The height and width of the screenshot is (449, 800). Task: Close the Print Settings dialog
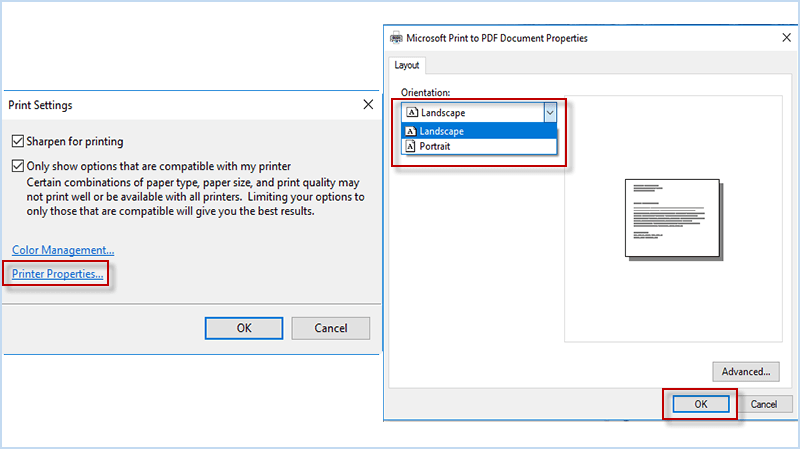point(367,104)
